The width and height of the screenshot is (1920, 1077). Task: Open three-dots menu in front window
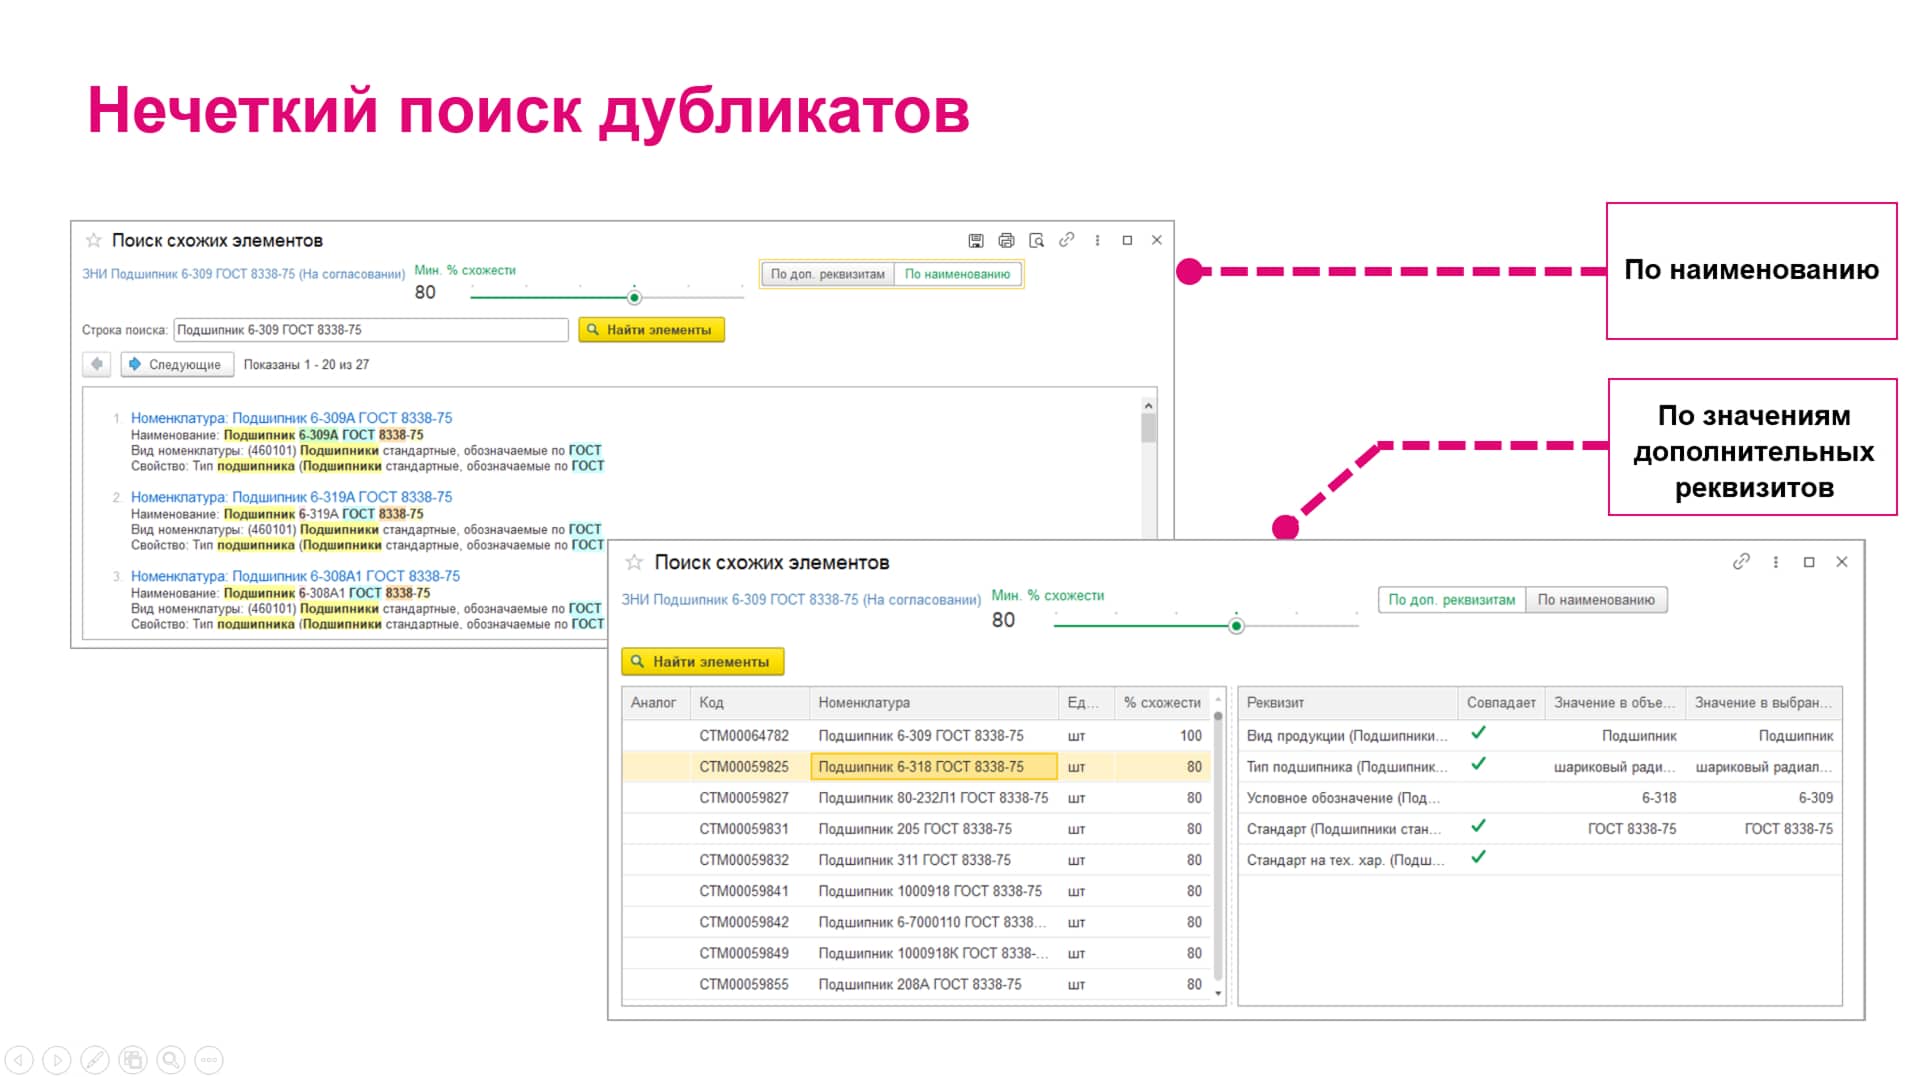[1776, 562]
